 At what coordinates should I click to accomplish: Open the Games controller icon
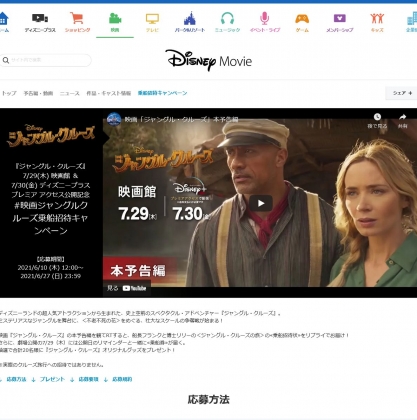[x=302, y=19]
